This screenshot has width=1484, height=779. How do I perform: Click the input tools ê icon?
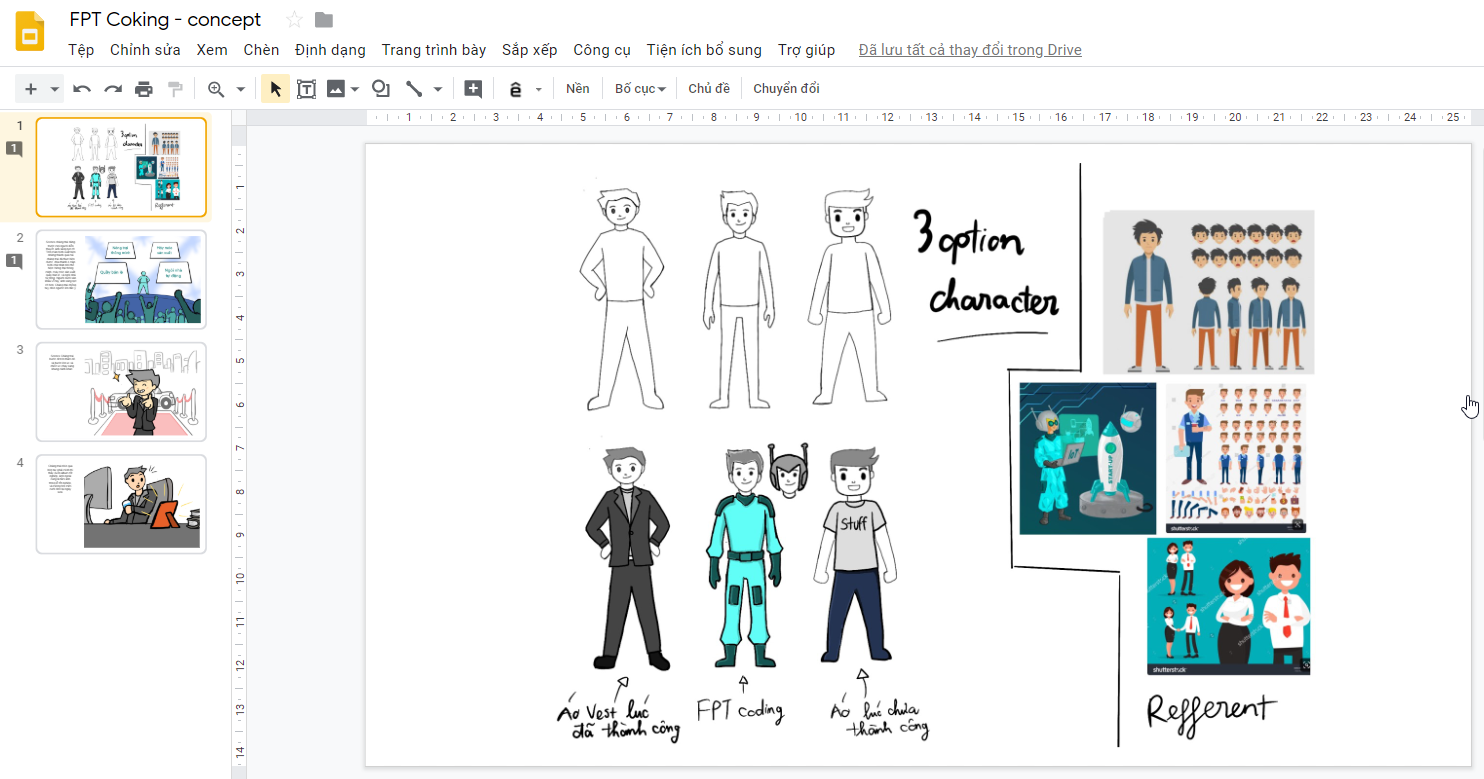(x=516, y=89)
